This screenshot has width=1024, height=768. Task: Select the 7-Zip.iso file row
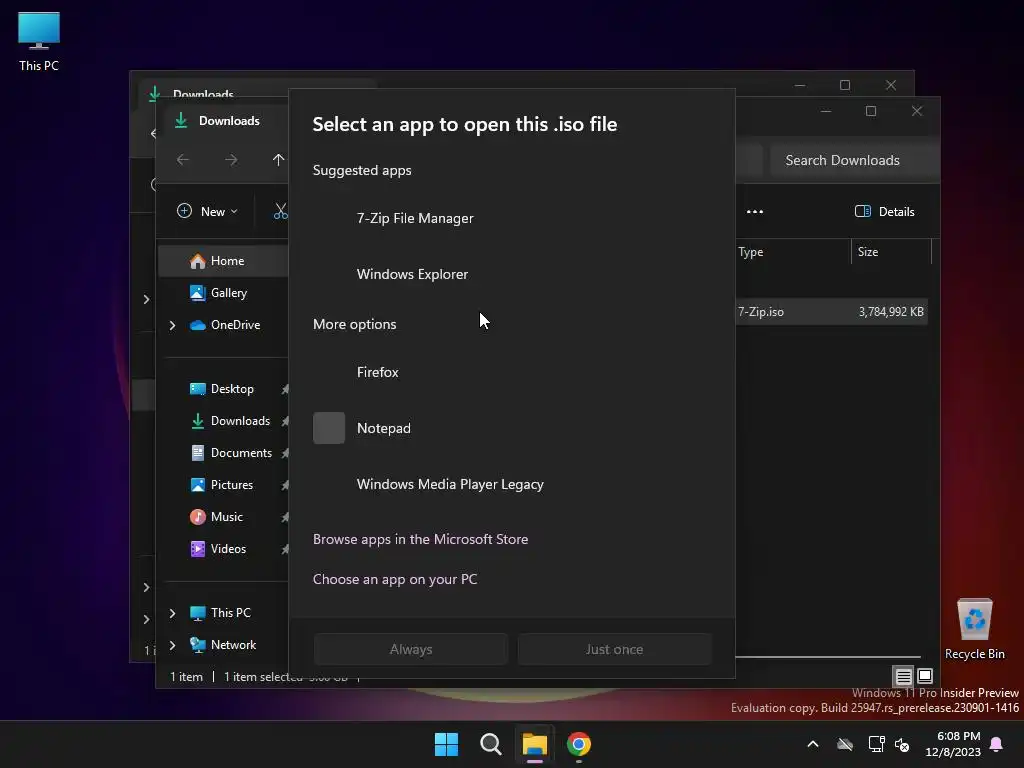pos(831,312)
